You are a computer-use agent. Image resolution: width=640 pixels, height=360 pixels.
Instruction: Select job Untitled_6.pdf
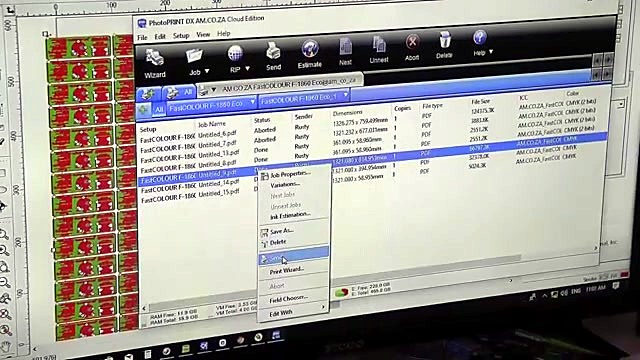(217, 134)
